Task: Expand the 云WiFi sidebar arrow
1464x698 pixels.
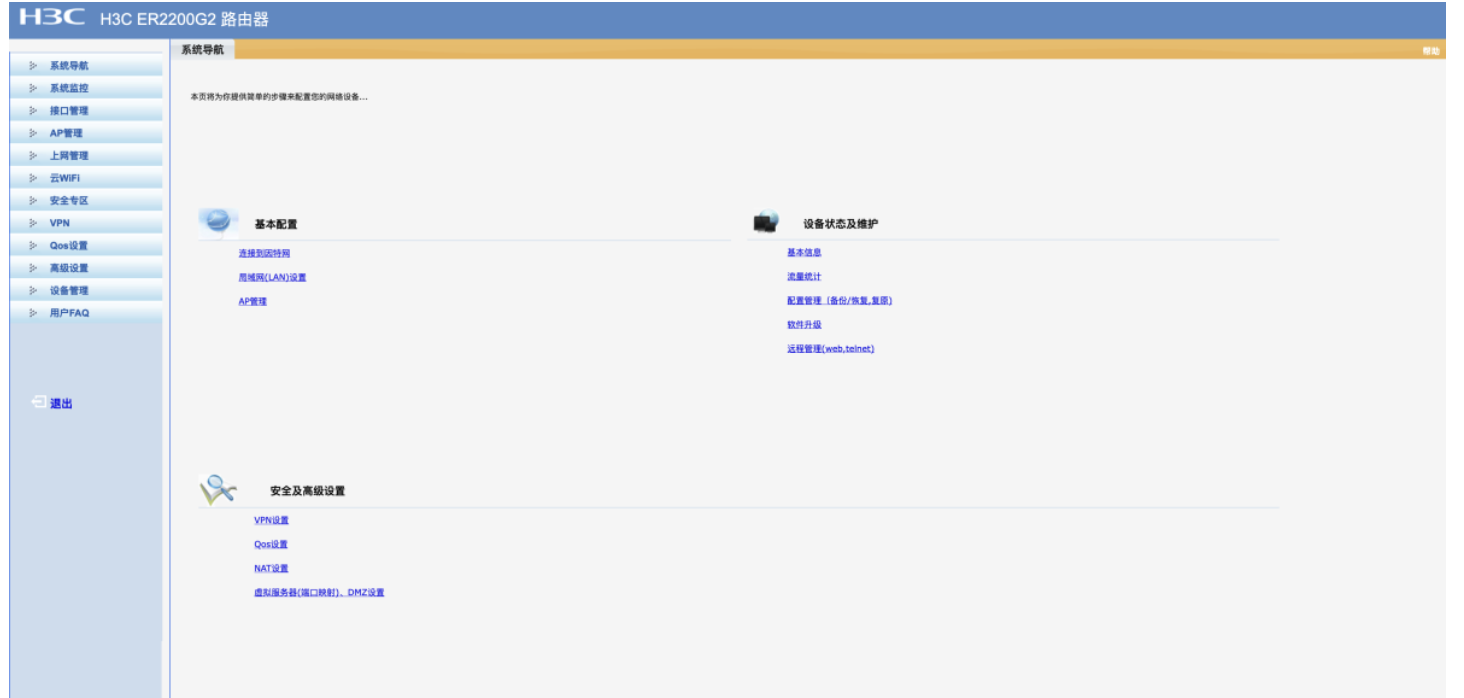Action: click(33, 178)
